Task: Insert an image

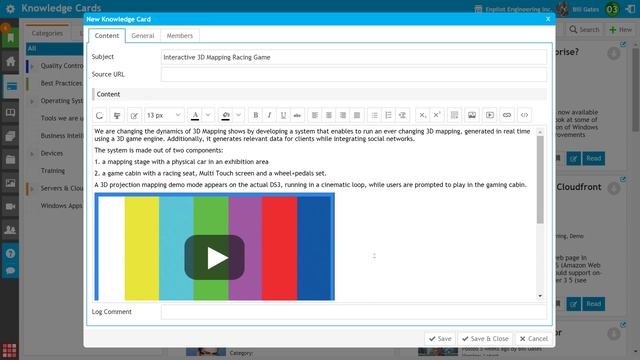Action: pyautogui.click(x=472, y=116)
